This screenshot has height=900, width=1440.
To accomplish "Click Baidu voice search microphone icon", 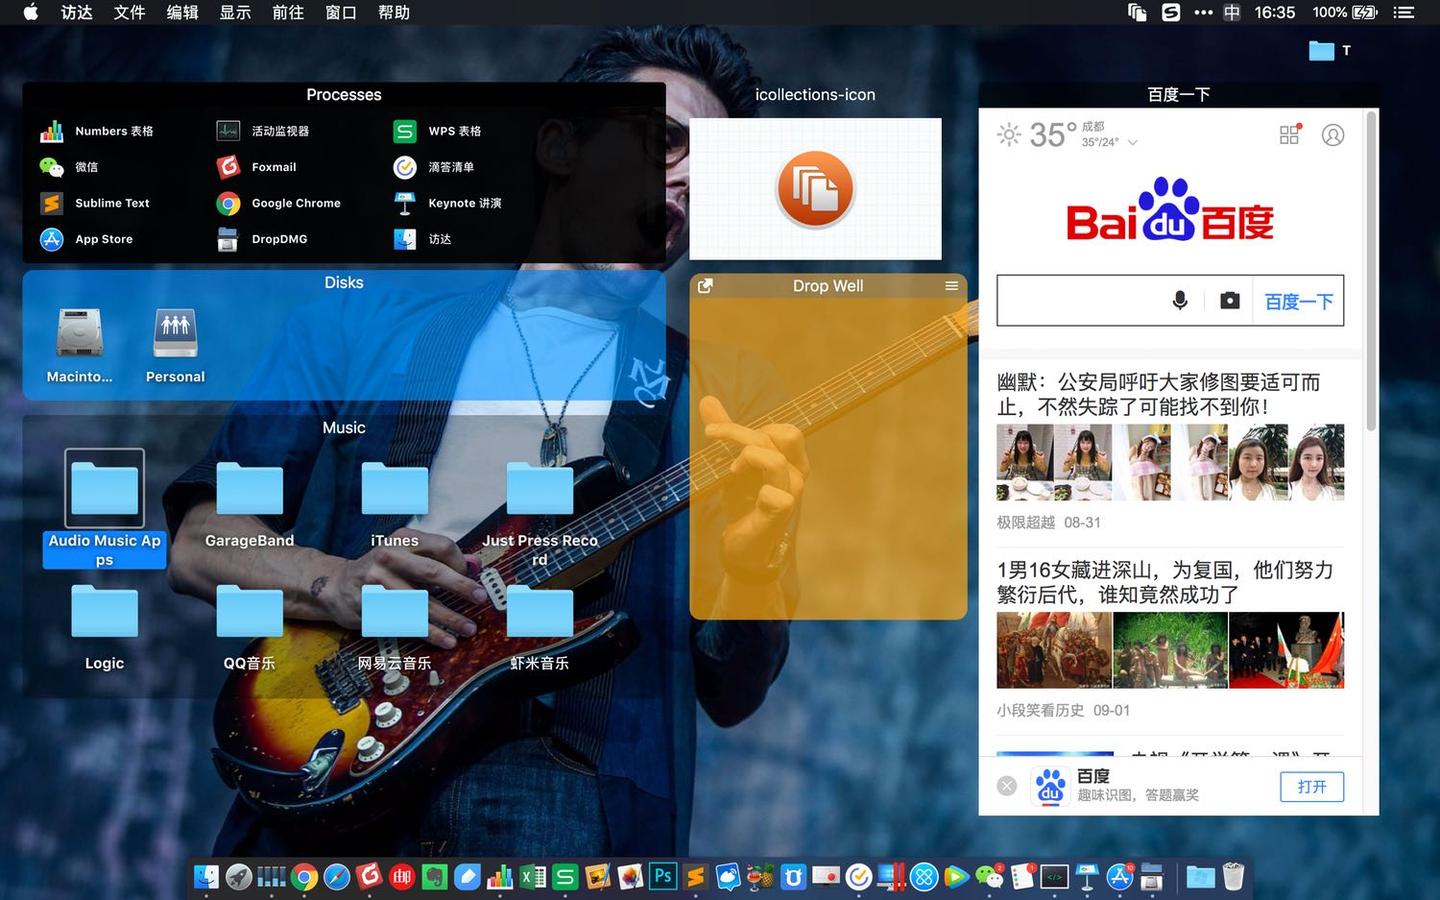I will point(1180,301).
